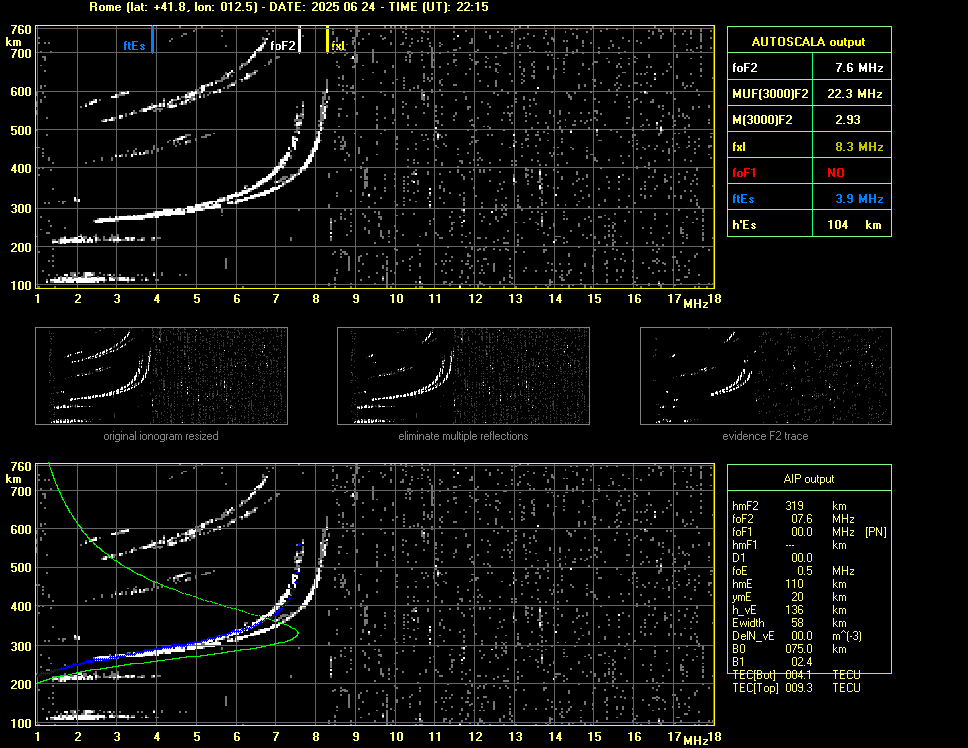Select the TEC[Top] row reading 009.3 TECU
Image resolution: width=968 pixels, height=748 pixels.
click(x=796, y=688)
